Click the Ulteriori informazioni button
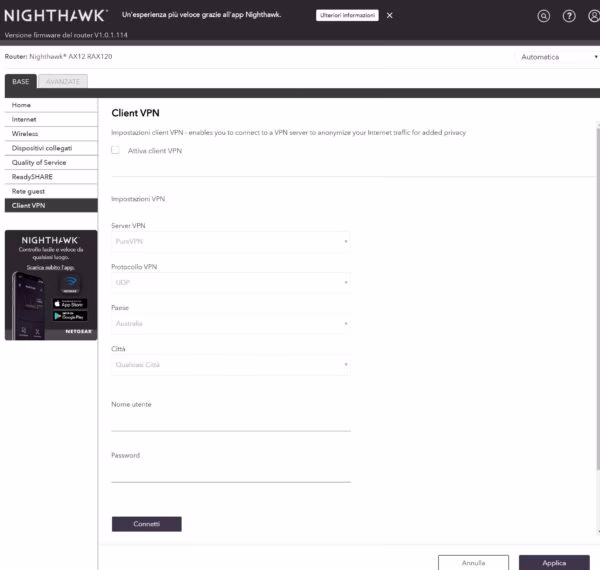 coord(347,15)
